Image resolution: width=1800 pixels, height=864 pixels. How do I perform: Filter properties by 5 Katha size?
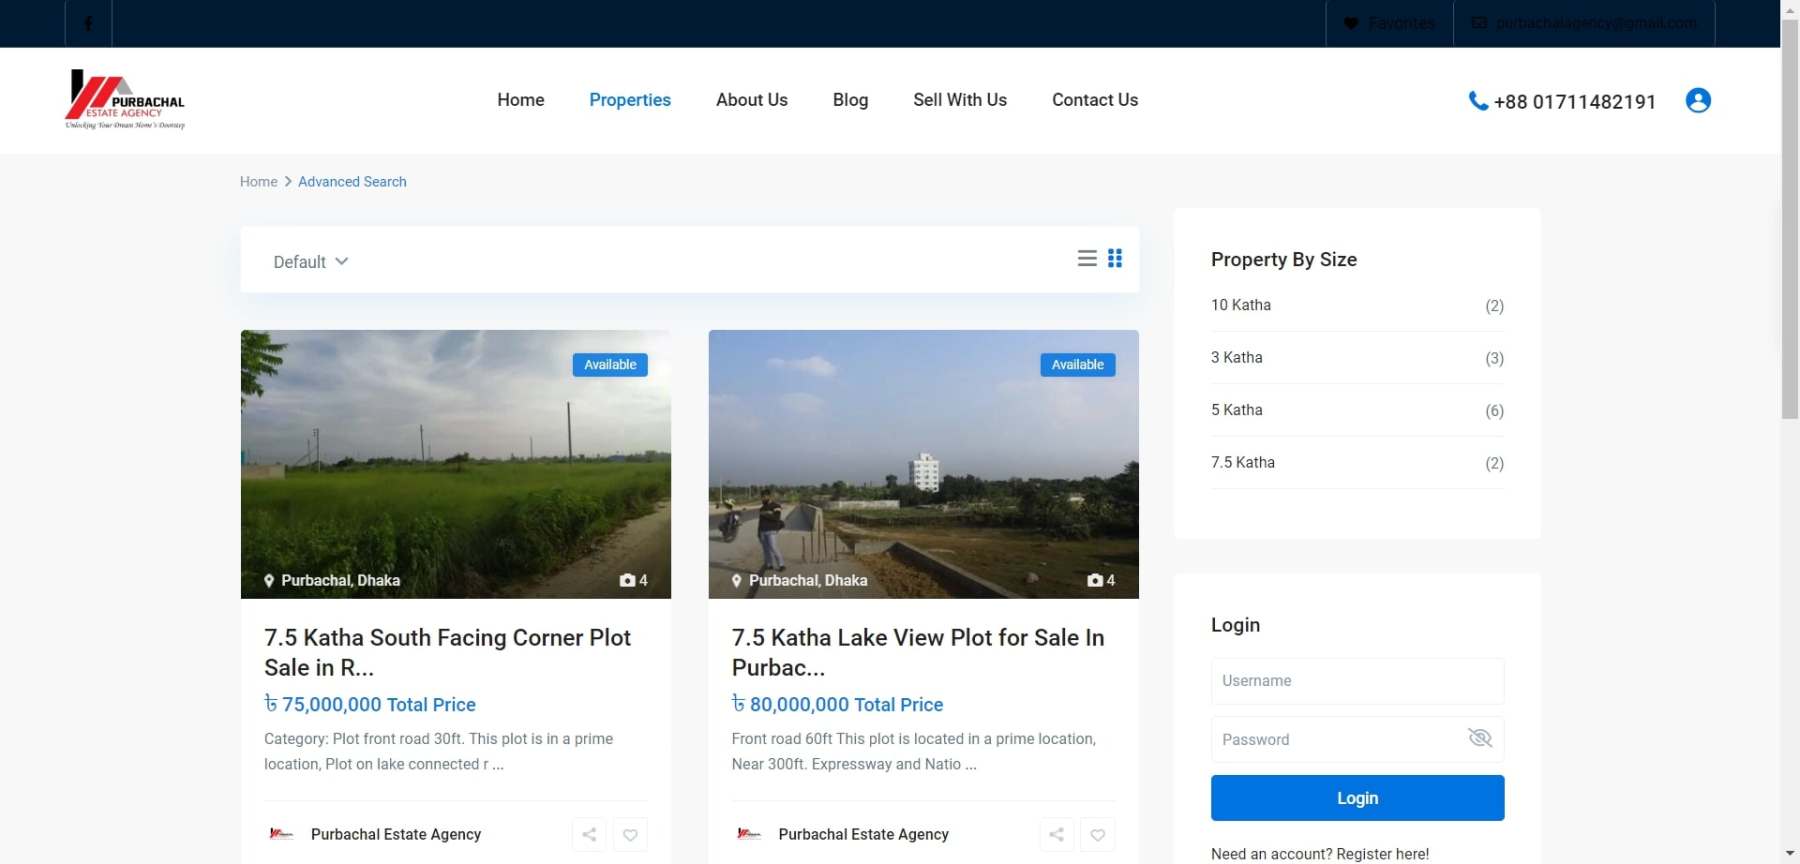(x=1236, y=410)
